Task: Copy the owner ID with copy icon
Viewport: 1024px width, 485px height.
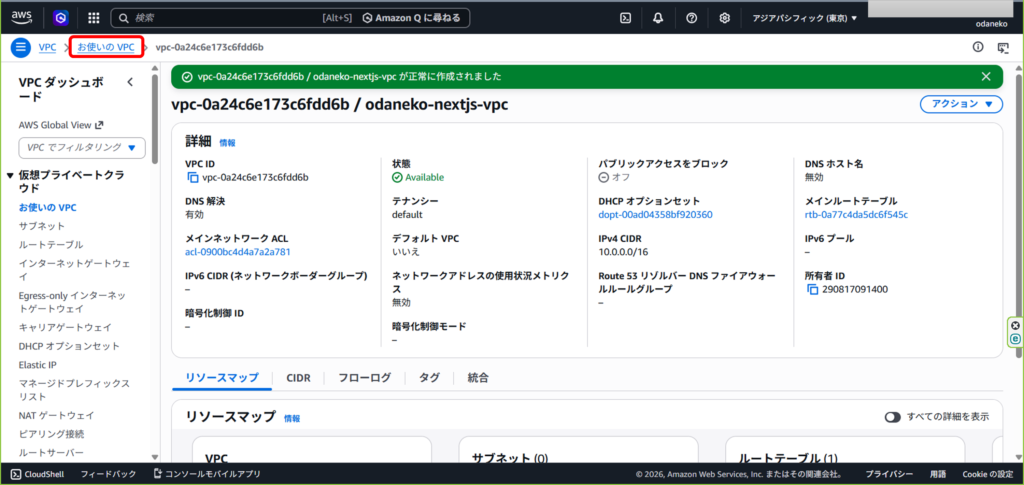Action: pos(812,290)
